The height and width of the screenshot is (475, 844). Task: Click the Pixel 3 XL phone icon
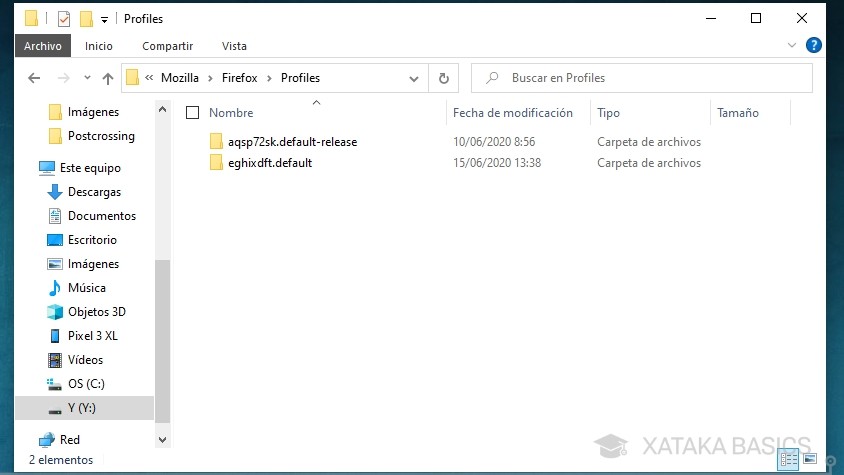[x=55, y=336]
